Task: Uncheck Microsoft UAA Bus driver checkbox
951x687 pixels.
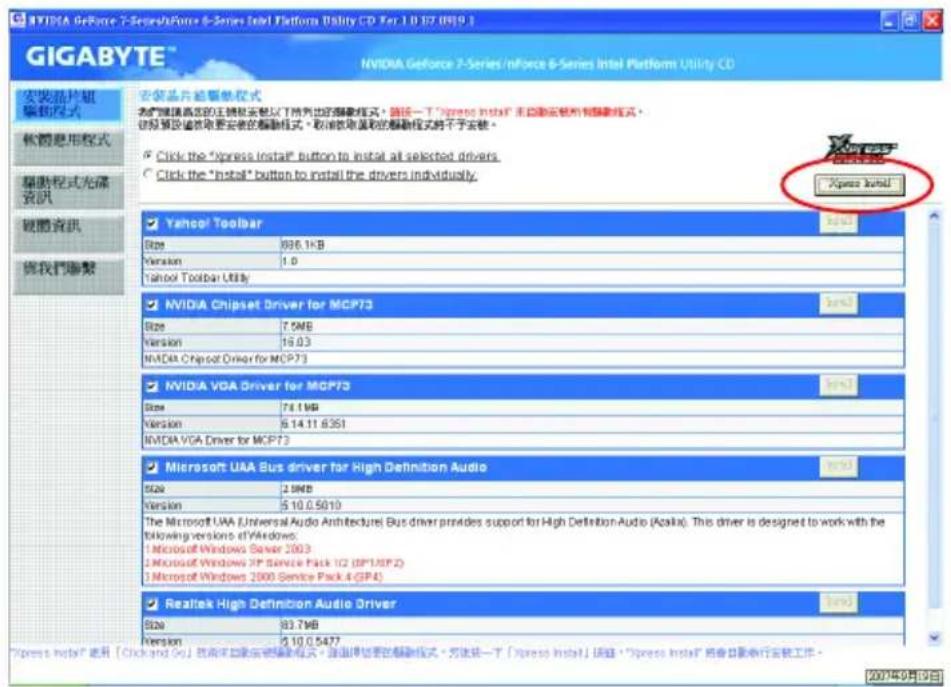Action: pyautogui.click(x=152, y=467)
